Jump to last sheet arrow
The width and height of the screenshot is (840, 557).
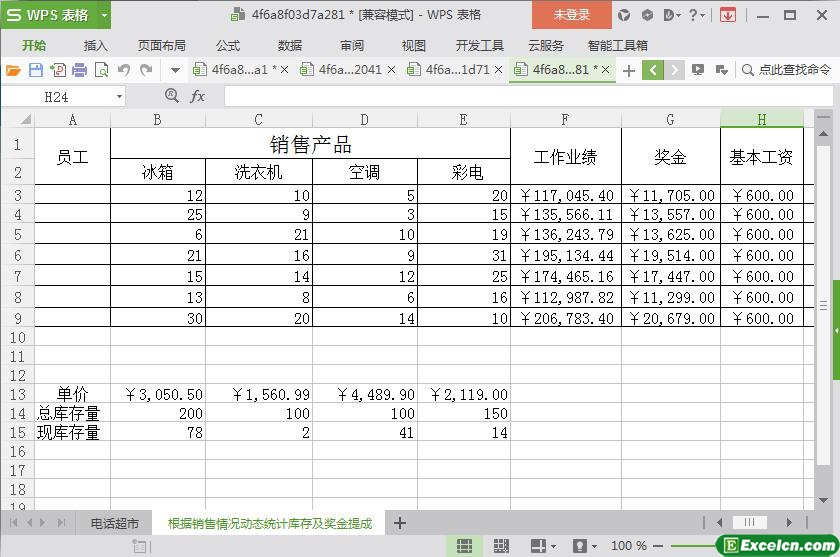(x=62, y=523)
